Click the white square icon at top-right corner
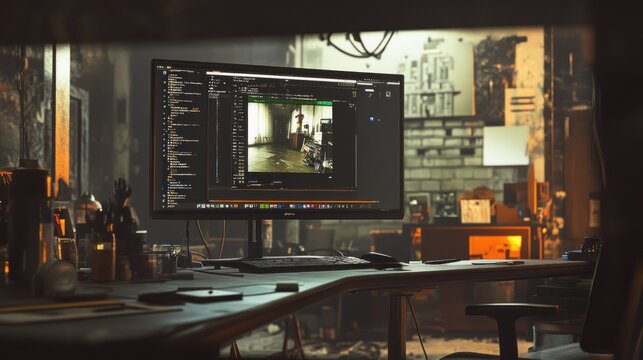Screen dimensions: 643x360 point(388,94)
